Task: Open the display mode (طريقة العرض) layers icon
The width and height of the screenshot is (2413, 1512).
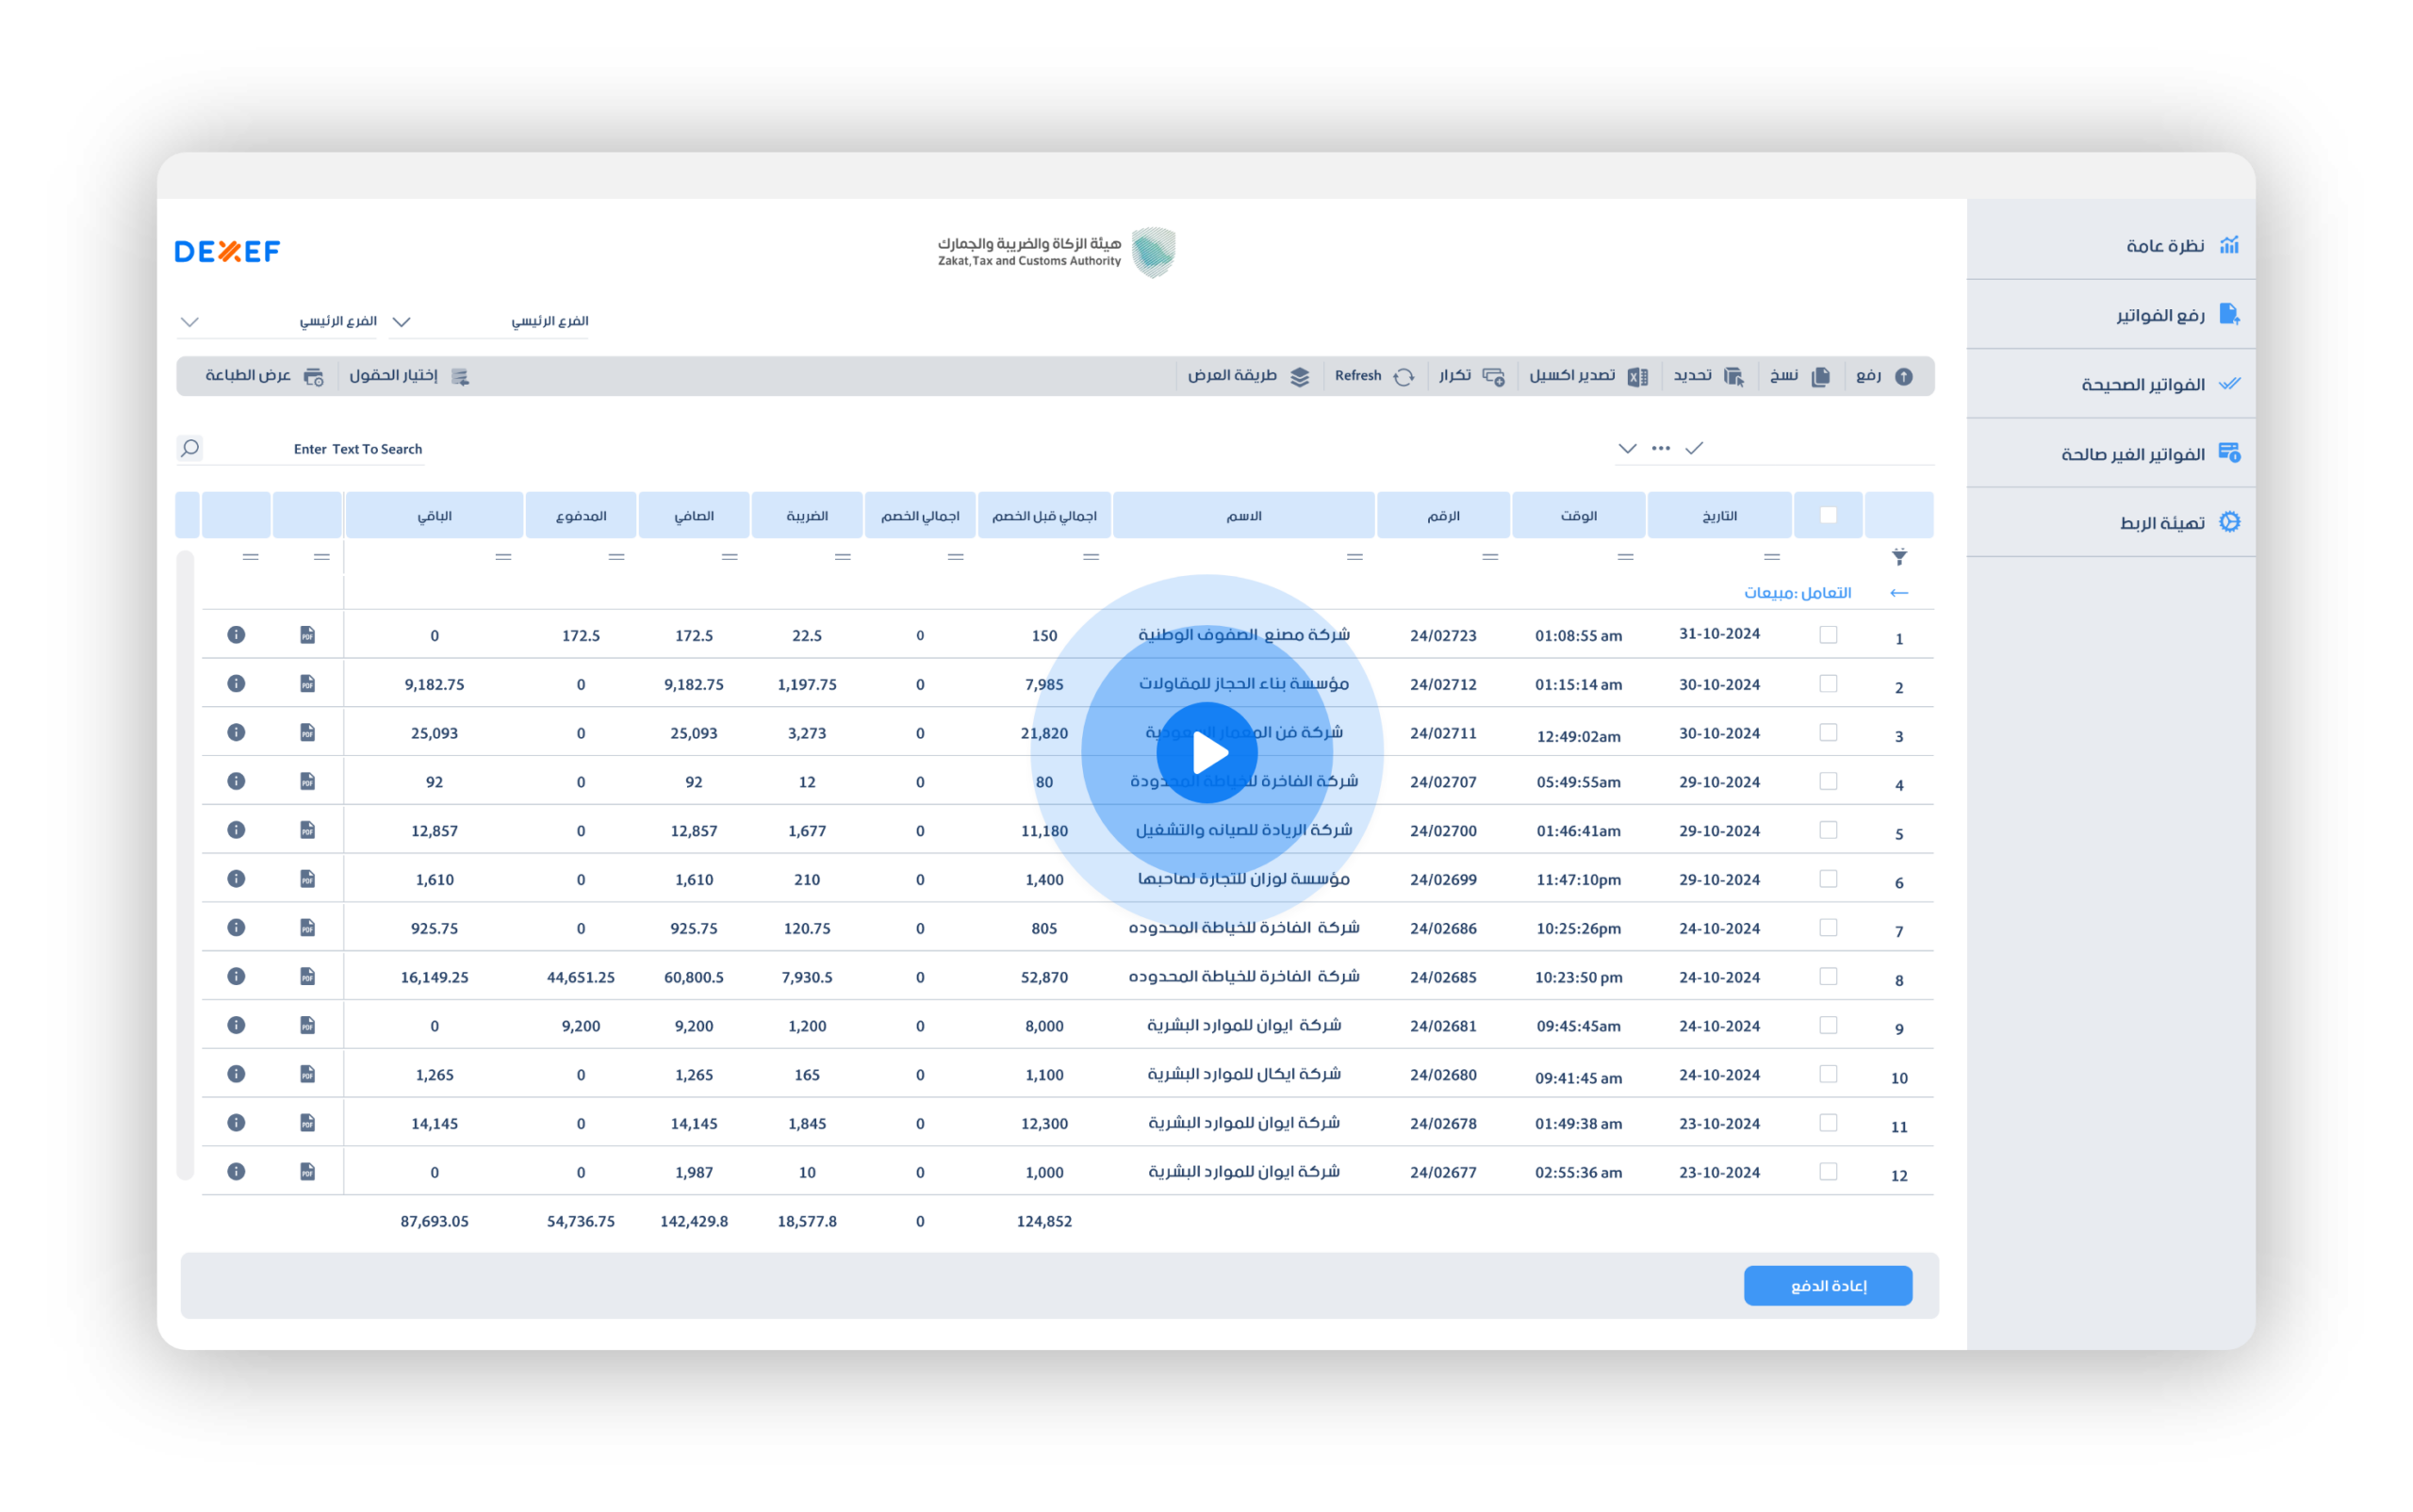Action: [1299, 377]
